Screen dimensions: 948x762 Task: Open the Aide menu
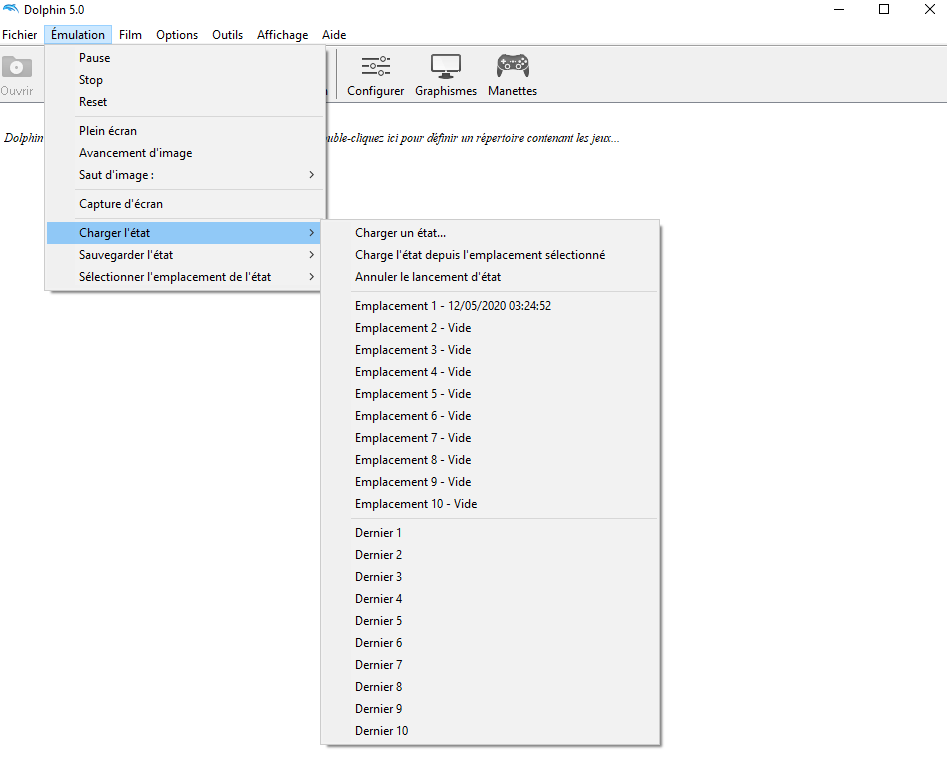(x=334, y=34)
